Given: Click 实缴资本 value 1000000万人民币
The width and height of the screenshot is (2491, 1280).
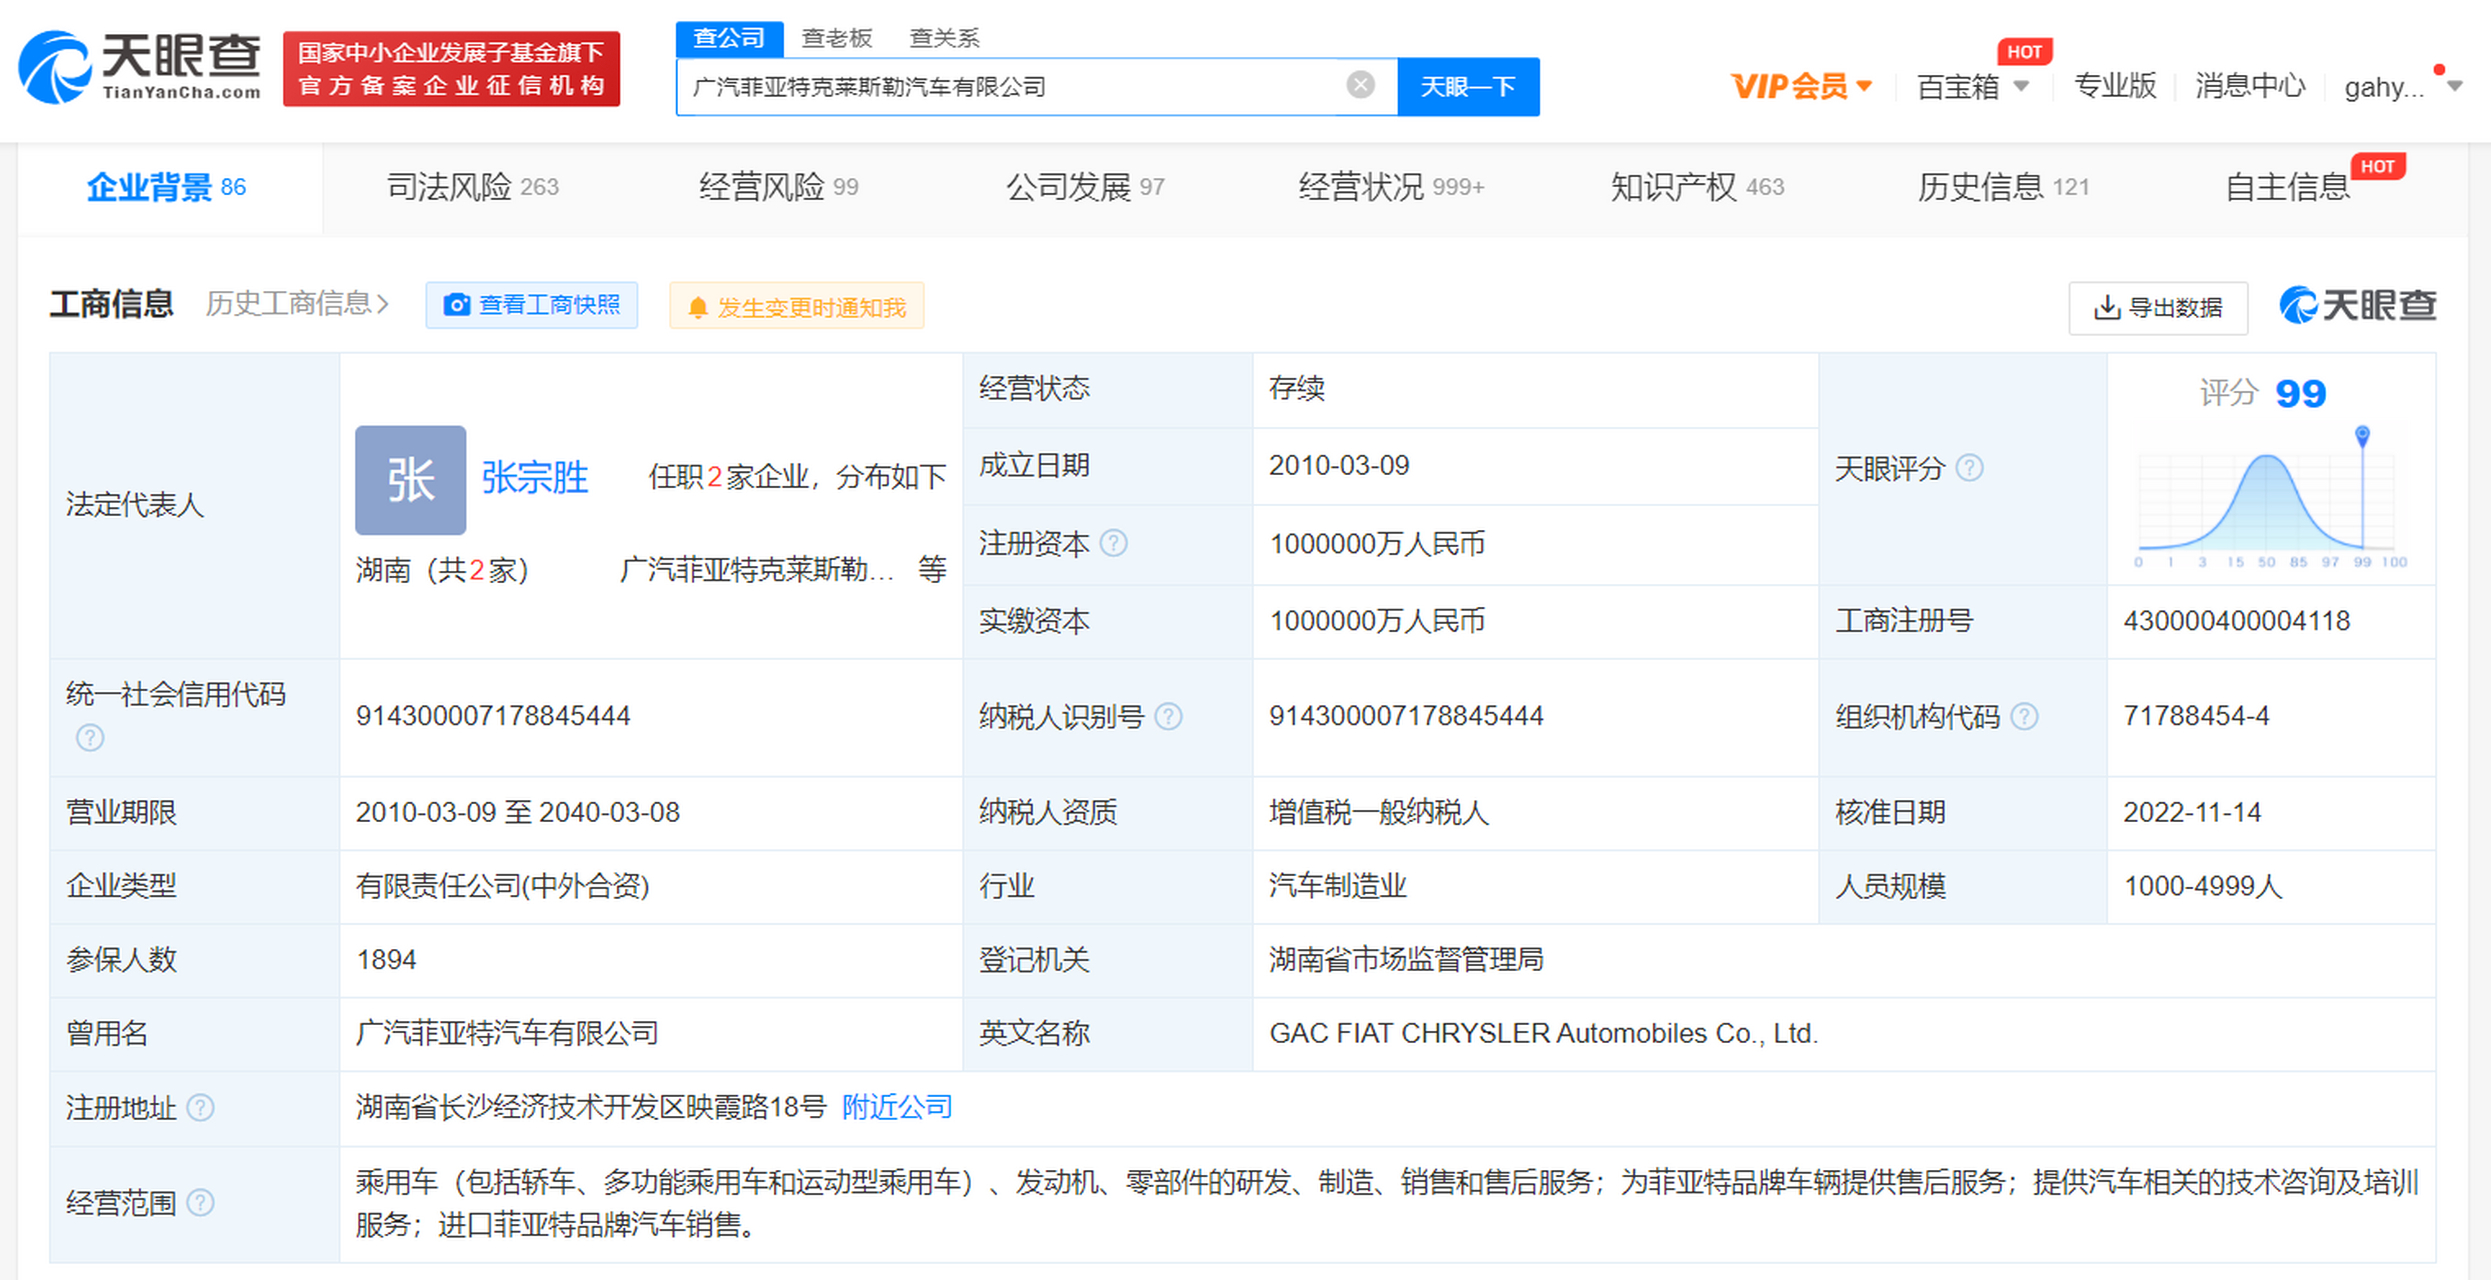Looking at the screenshot, I should click(x=1377, y=621).
